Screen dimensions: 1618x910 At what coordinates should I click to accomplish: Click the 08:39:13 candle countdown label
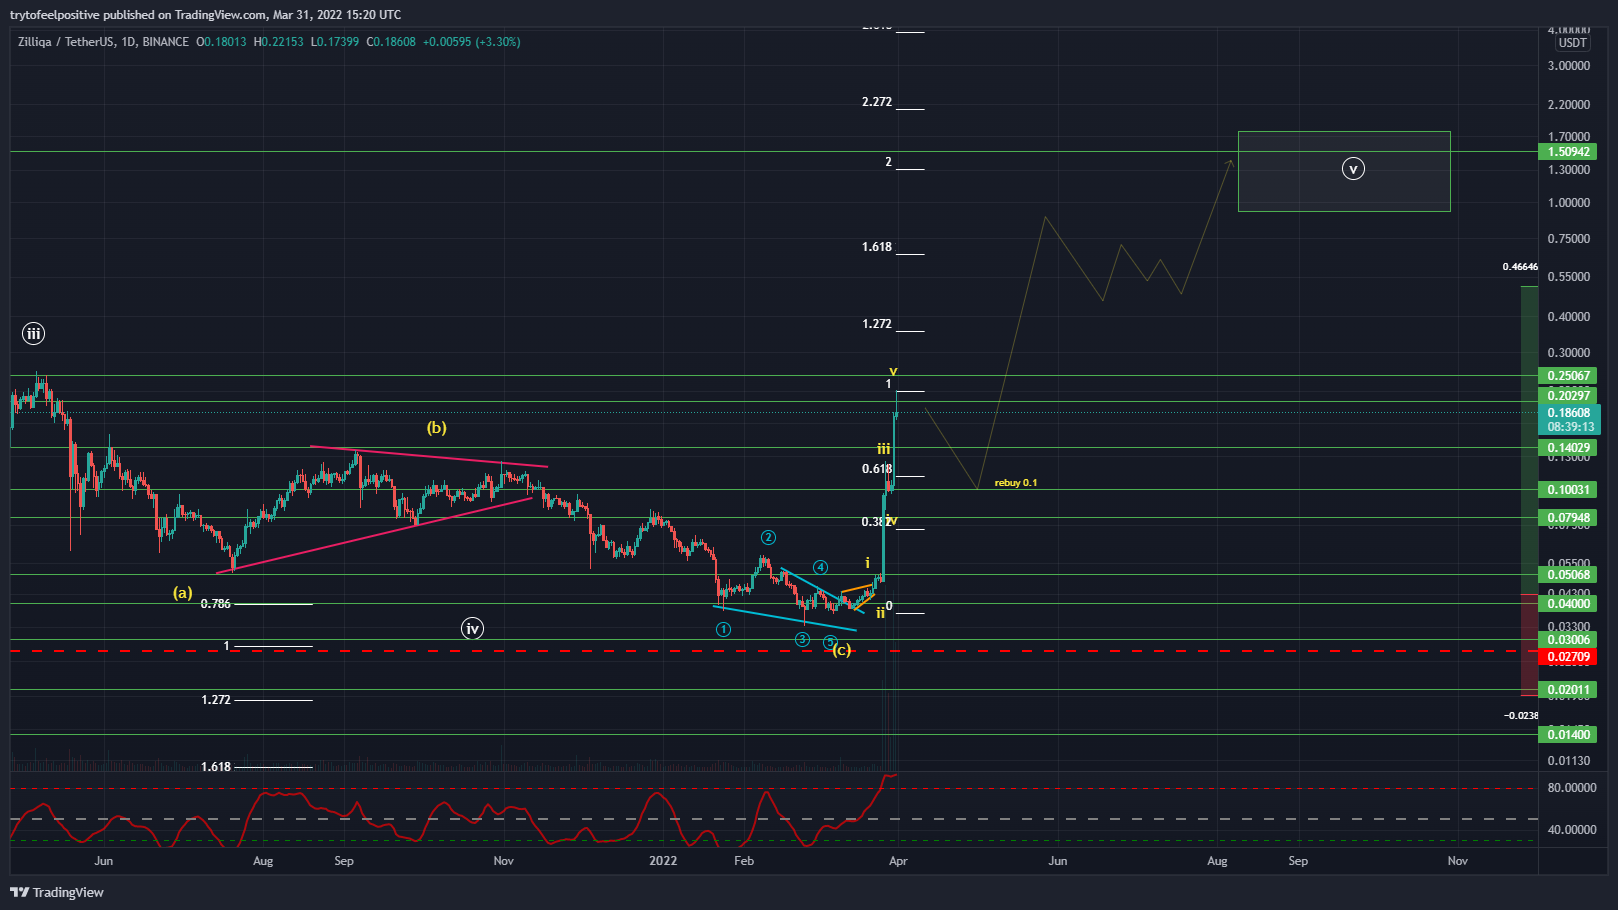pyautogui.click(x=1569, y=427)
